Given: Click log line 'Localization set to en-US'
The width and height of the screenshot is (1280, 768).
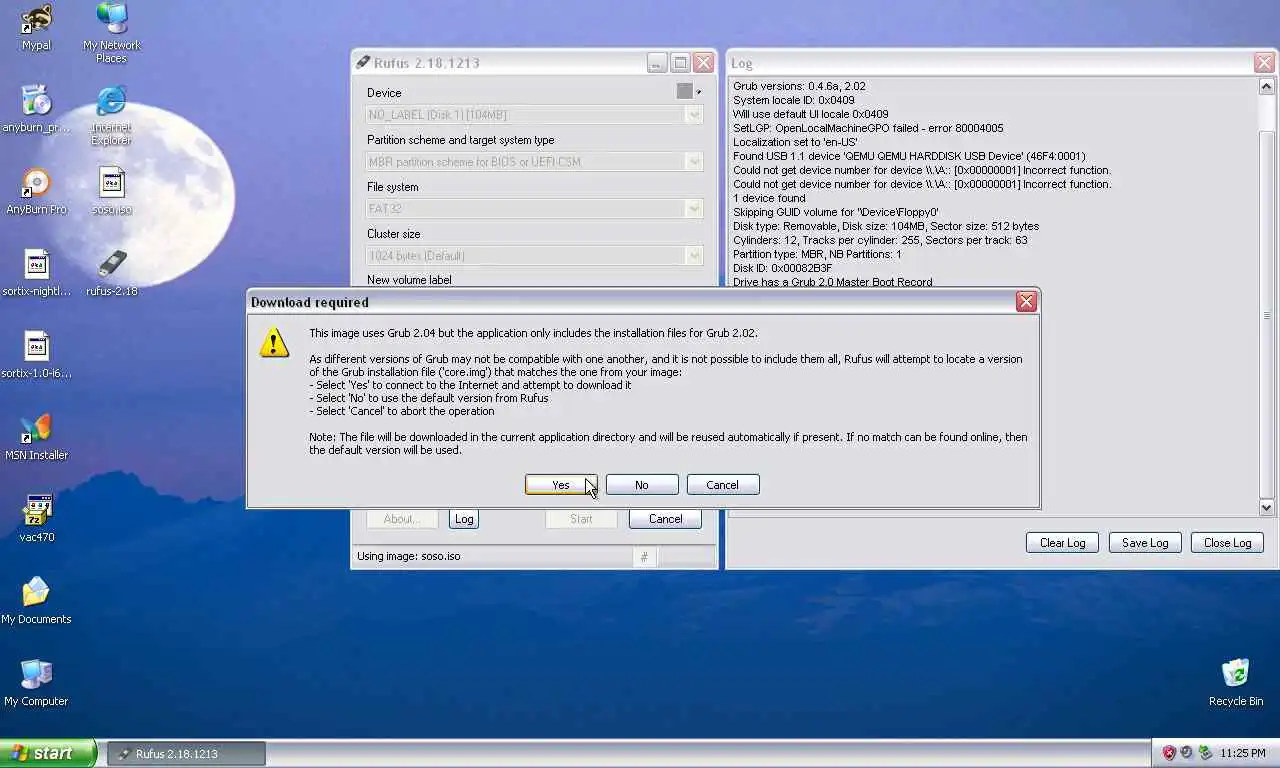Looking at the screenshot, I should [795, 142].
